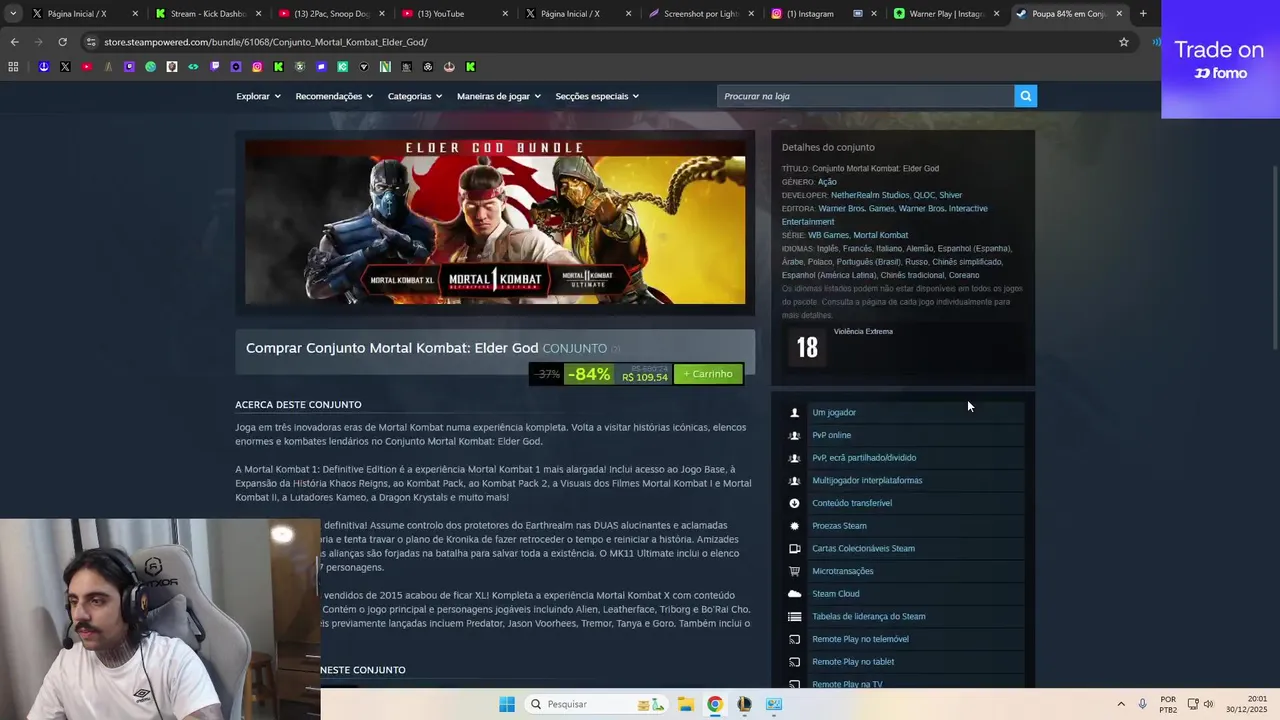
Task: Click the Conteúdo transferível download icon
Action: 795,503
